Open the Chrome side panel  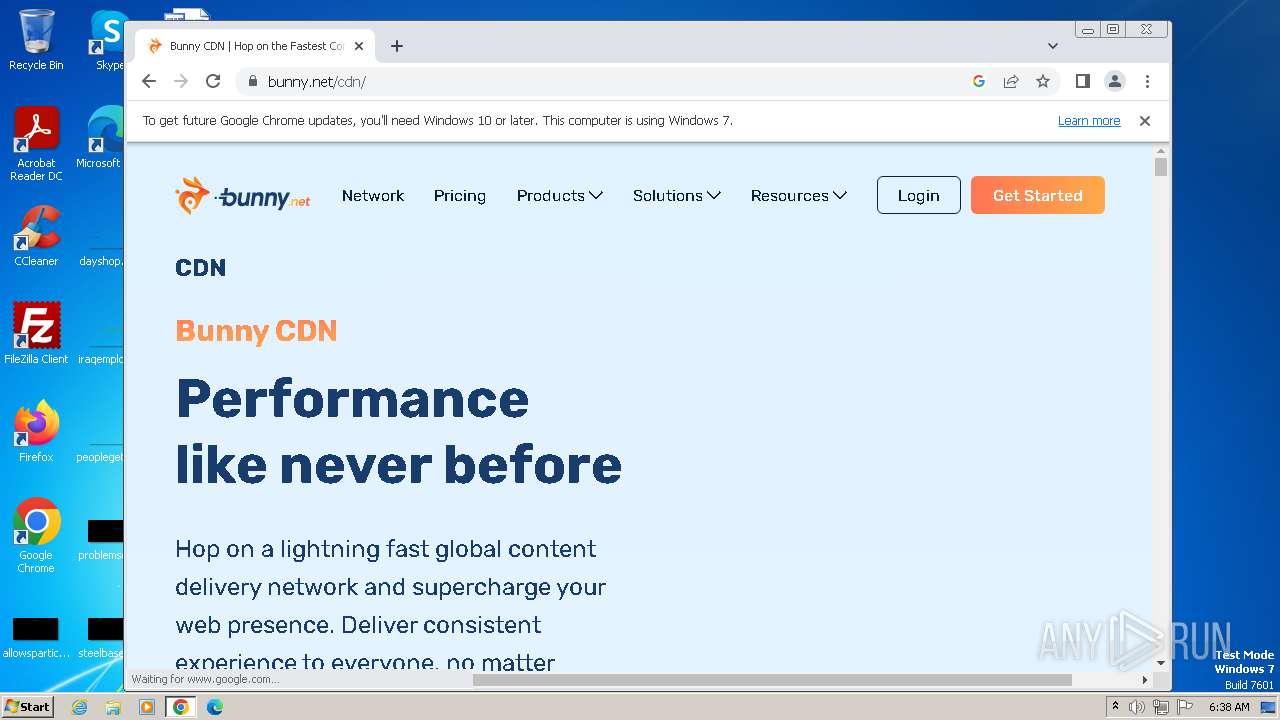coord(1083,82)
